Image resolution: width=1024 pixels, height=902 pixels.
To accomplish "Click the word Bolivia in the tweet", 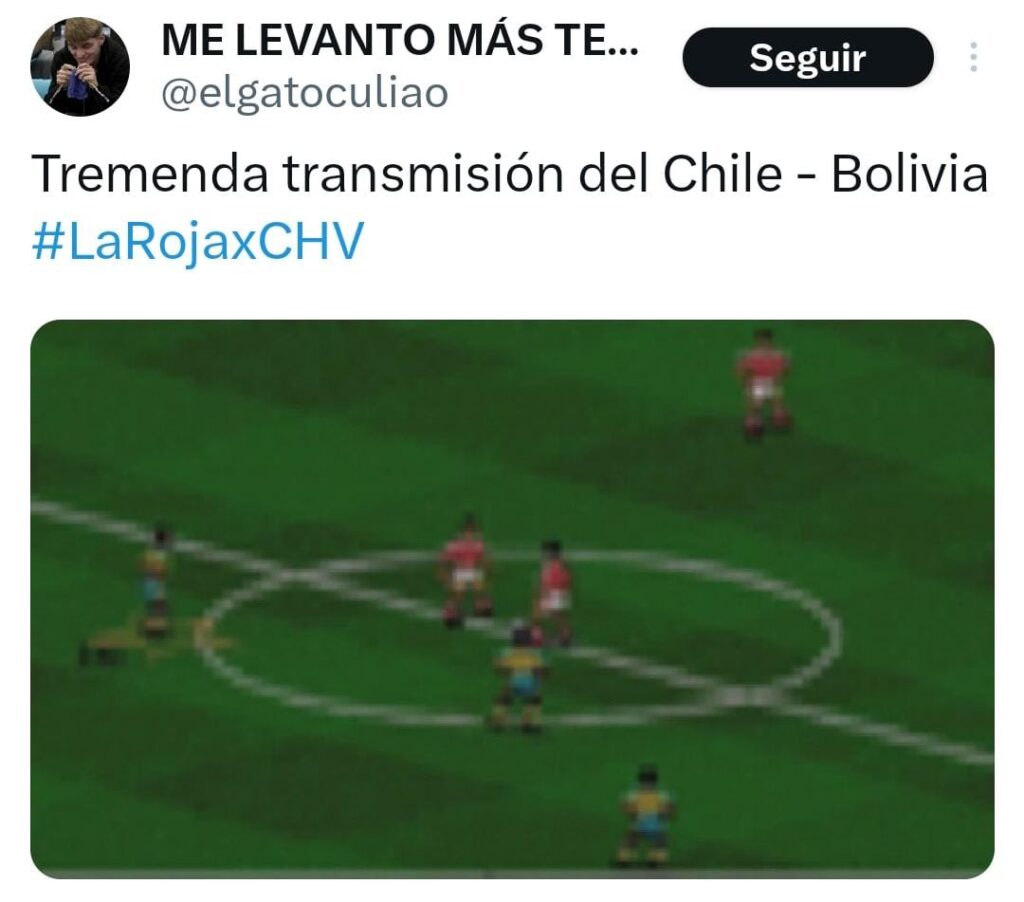I will click(x=909, y=174).
